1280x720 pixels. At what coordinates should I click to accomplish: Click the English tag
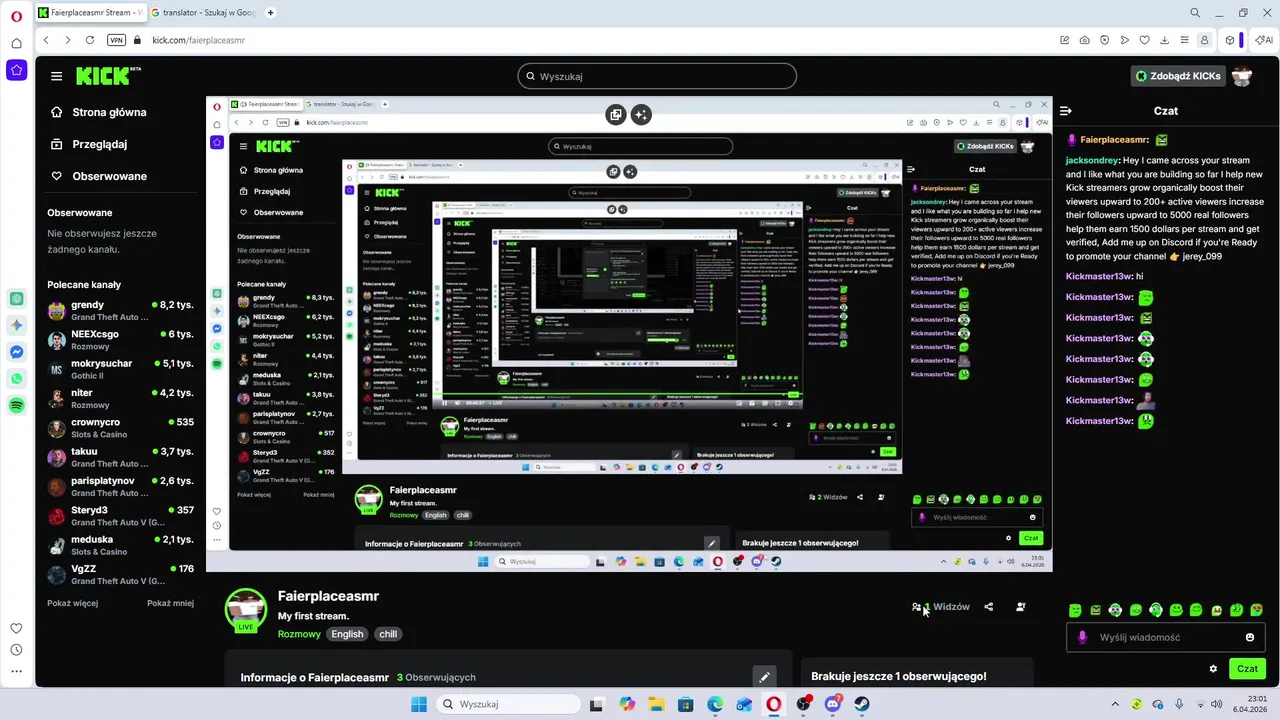coord(347,634)
